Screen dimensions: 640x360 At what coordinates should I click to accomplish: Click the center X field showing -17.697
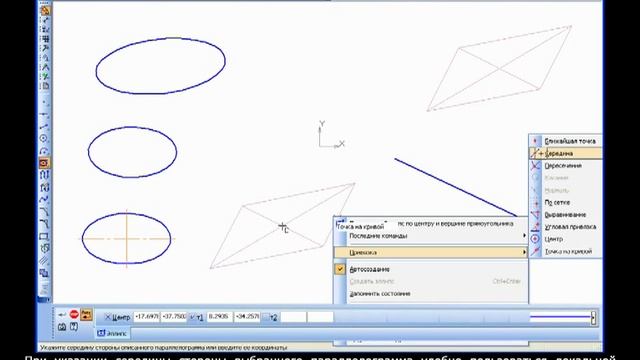click(147, 317)
